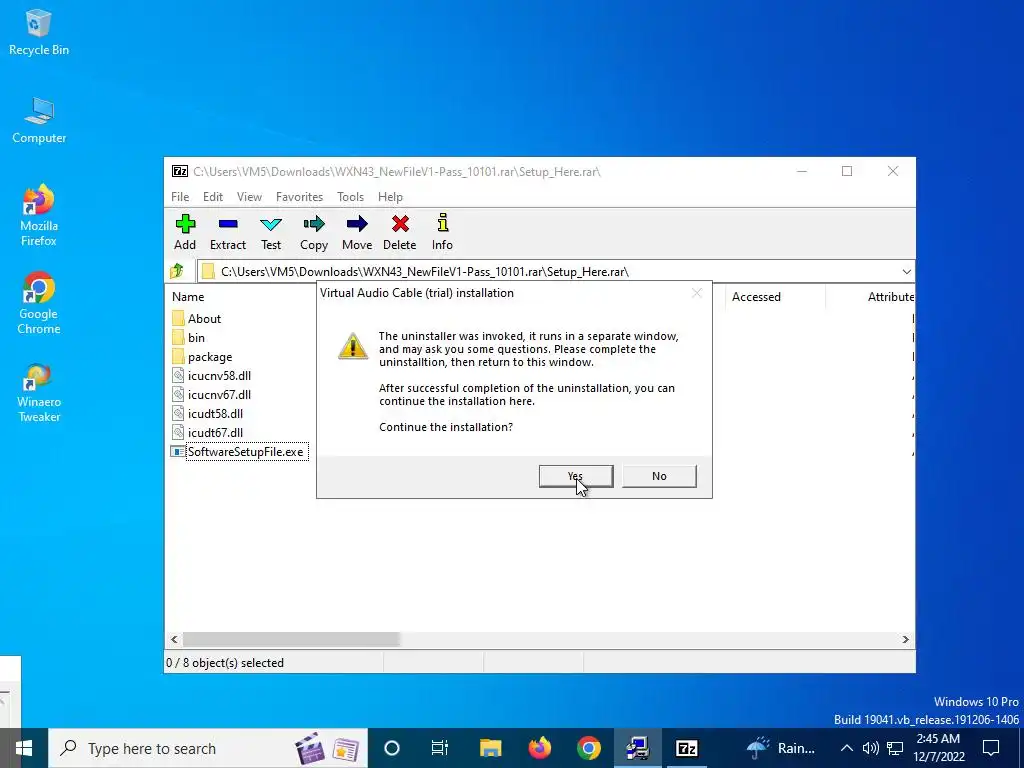Viewport: 1024px width, 768px height.
Task: Open Chrome from the taskbar
Action: click(x=588, y=748)
